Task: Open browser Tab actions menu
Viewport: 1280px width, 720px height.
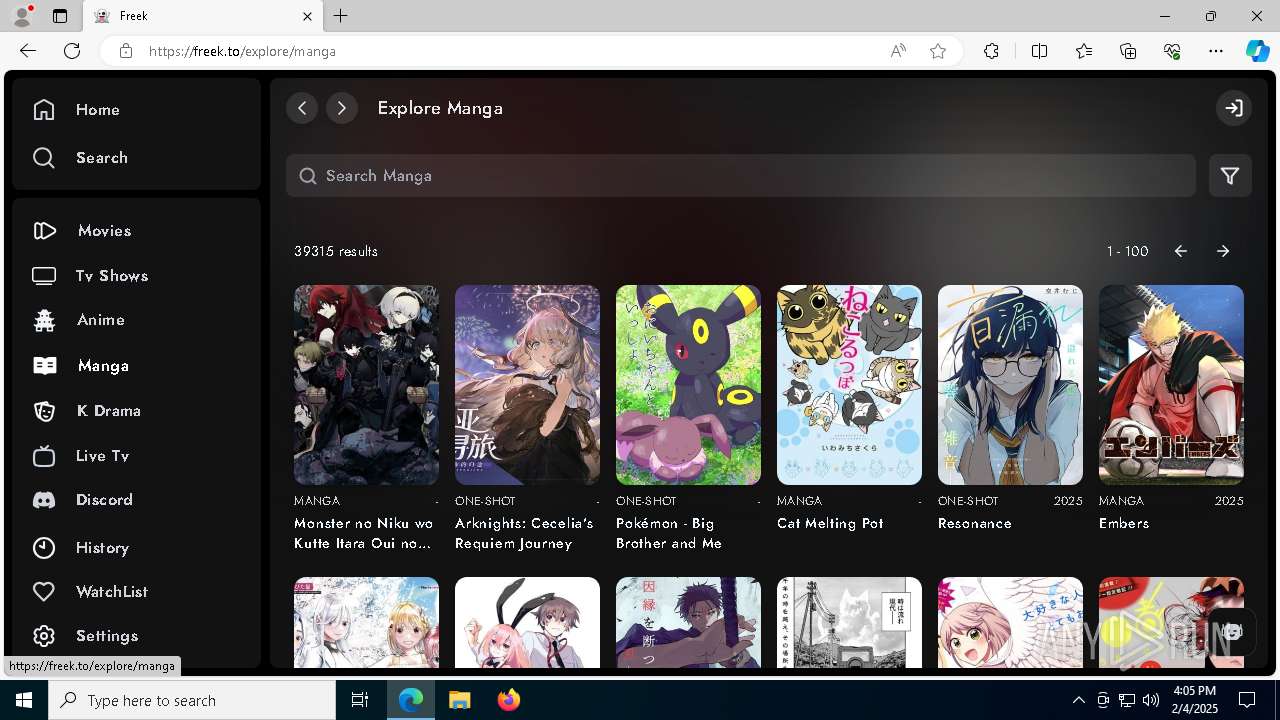Action: pos(60,16)
